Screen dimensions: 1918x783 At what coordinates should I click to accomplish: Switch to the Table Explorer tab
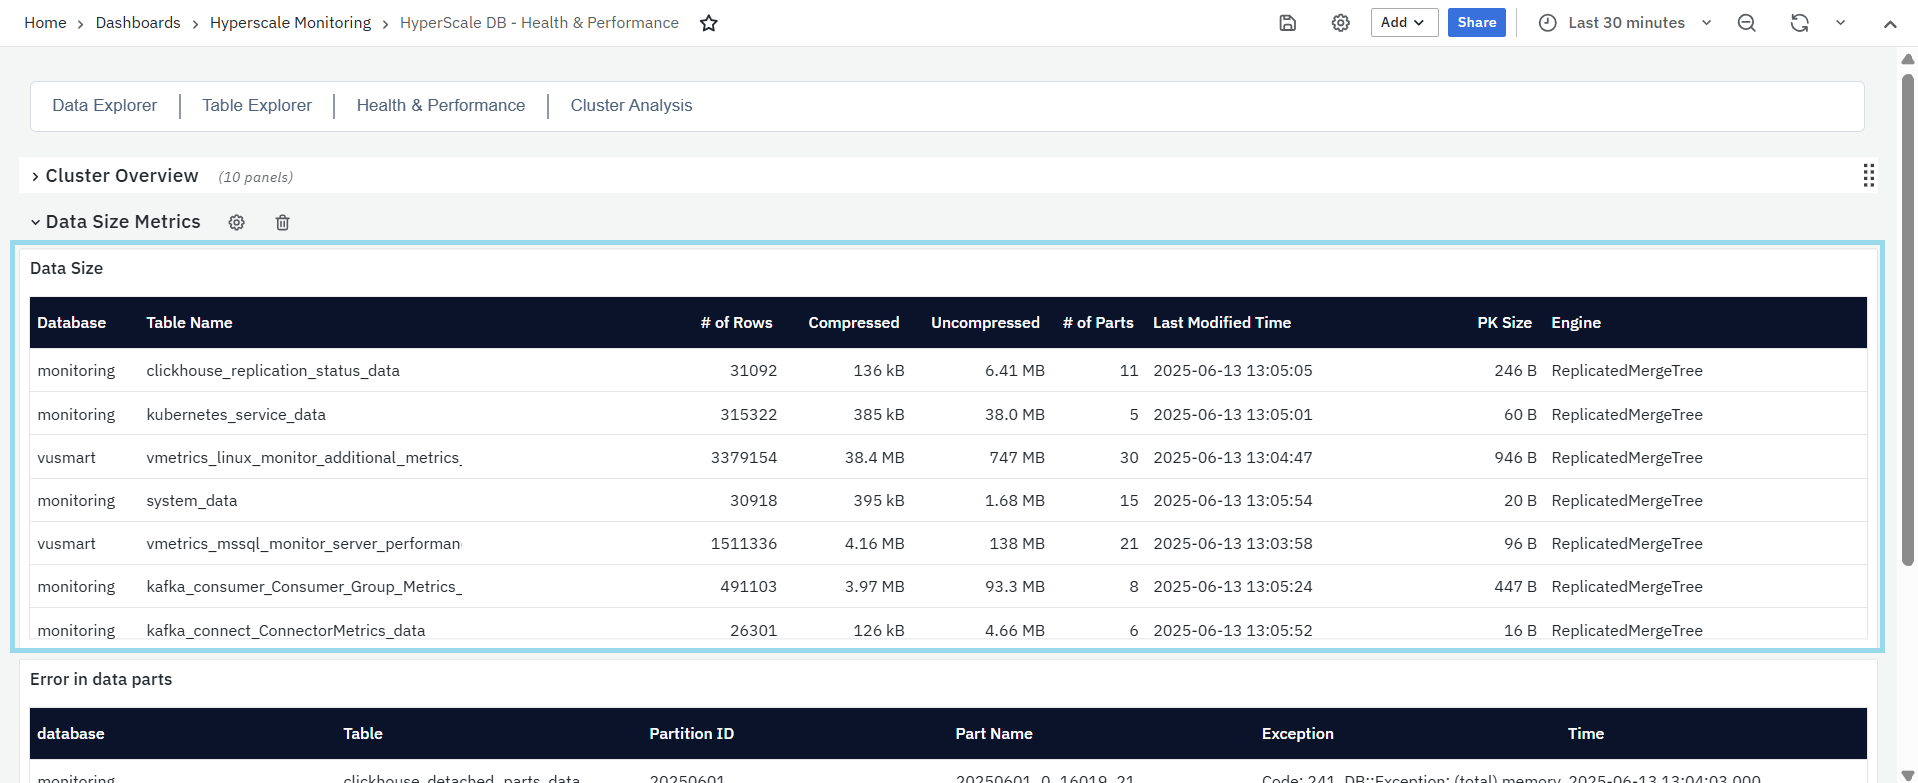[257, 106]
